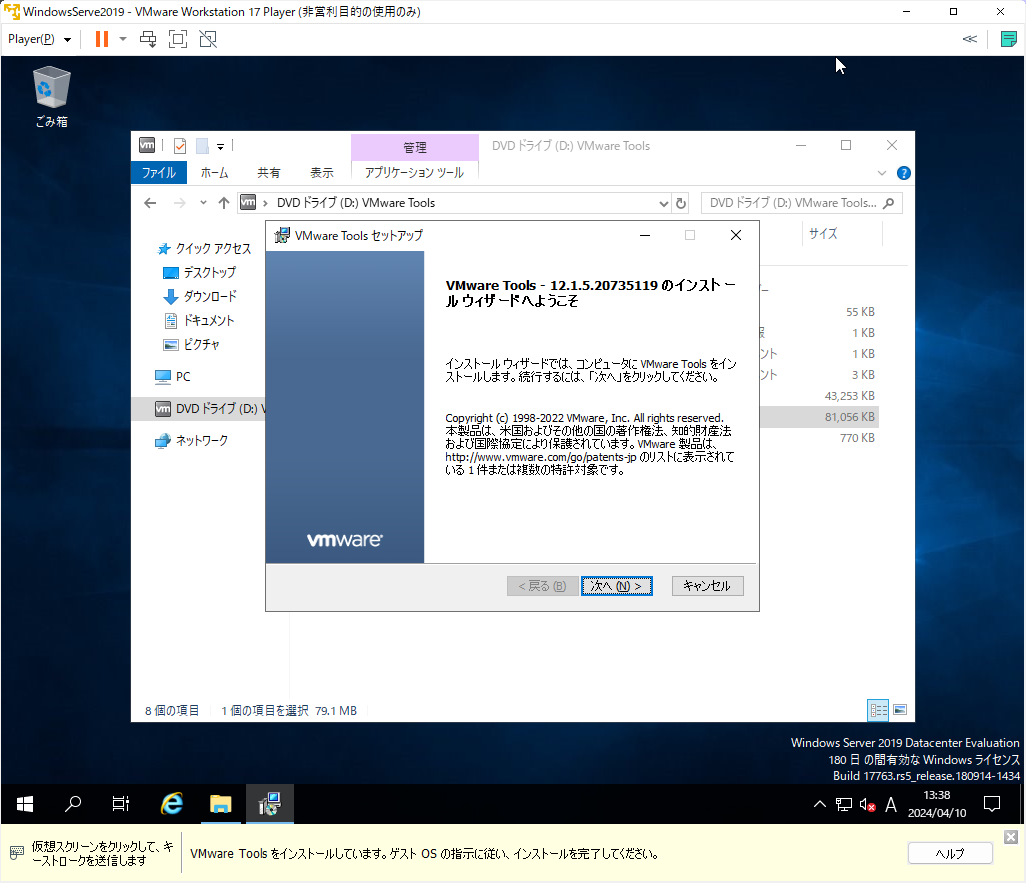The image size is (1026, 883).
Task: Open clock showing 13:38 2024/04/10
Action: click(936, 804)
